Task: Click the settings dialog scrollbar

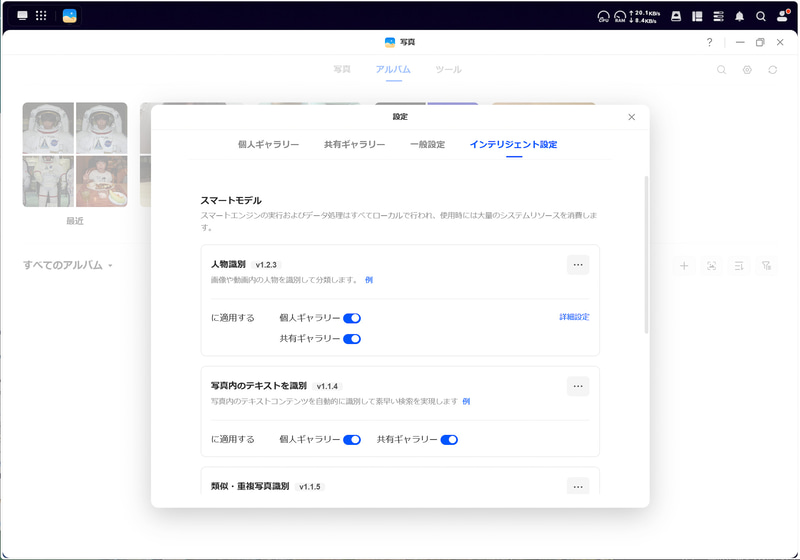Action: pos(646,255)
